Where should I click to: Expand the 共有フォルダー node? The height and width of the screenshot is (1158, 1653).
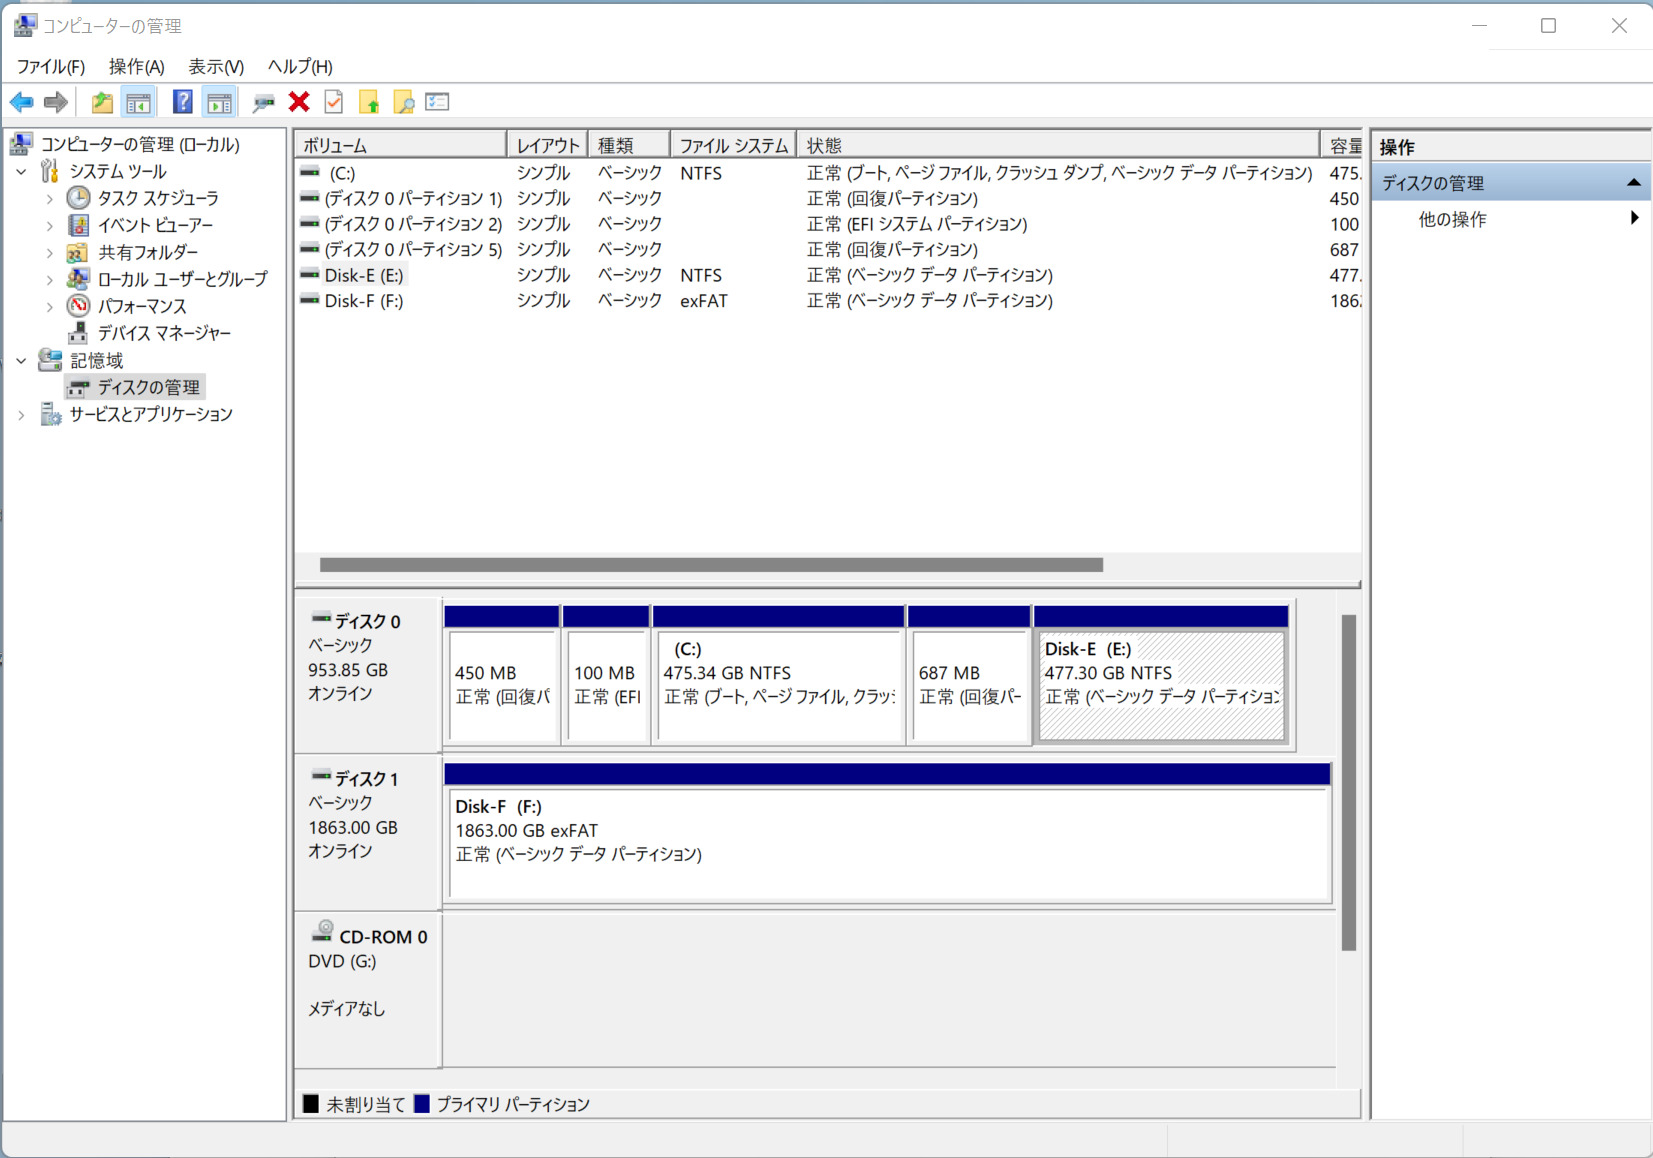(49, 253)
